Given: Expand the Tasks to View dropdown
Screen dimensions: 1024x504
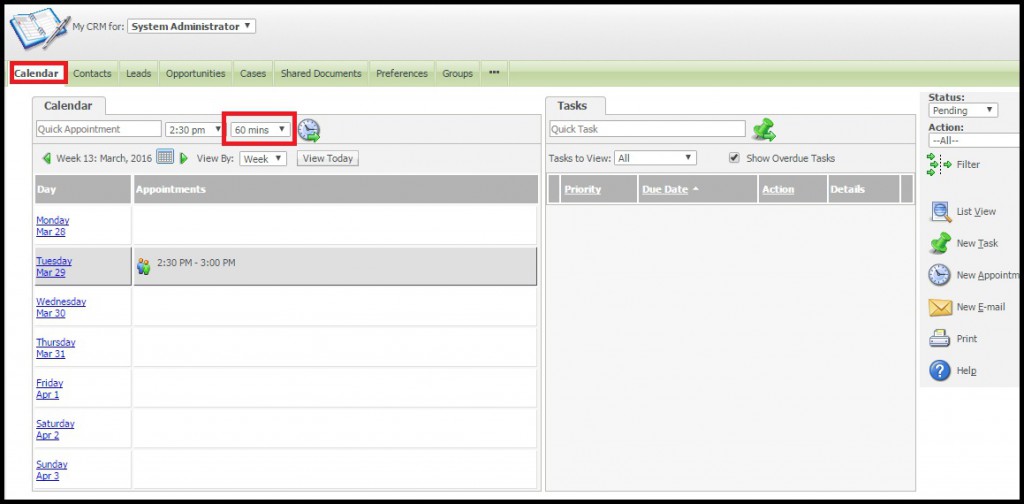Looking at the screenshot, I should coord(655,158).
